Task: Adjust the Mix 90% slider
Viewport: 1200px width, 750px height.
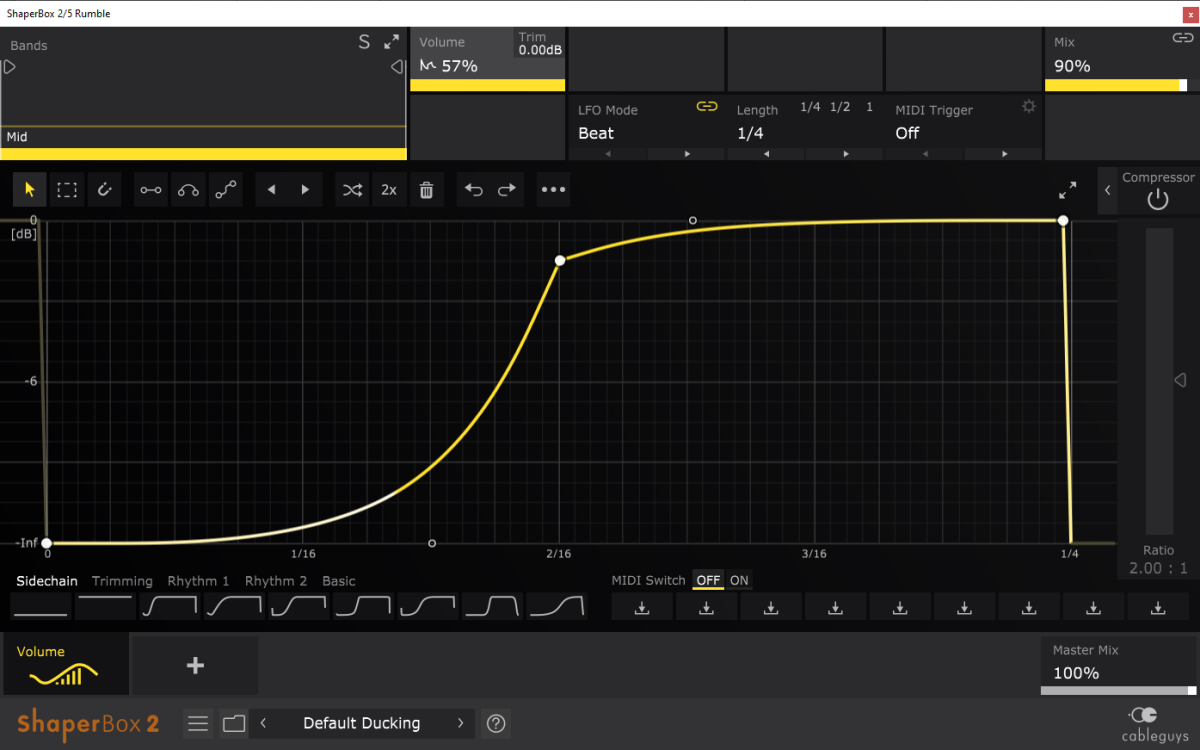Action: point(1120,85)
